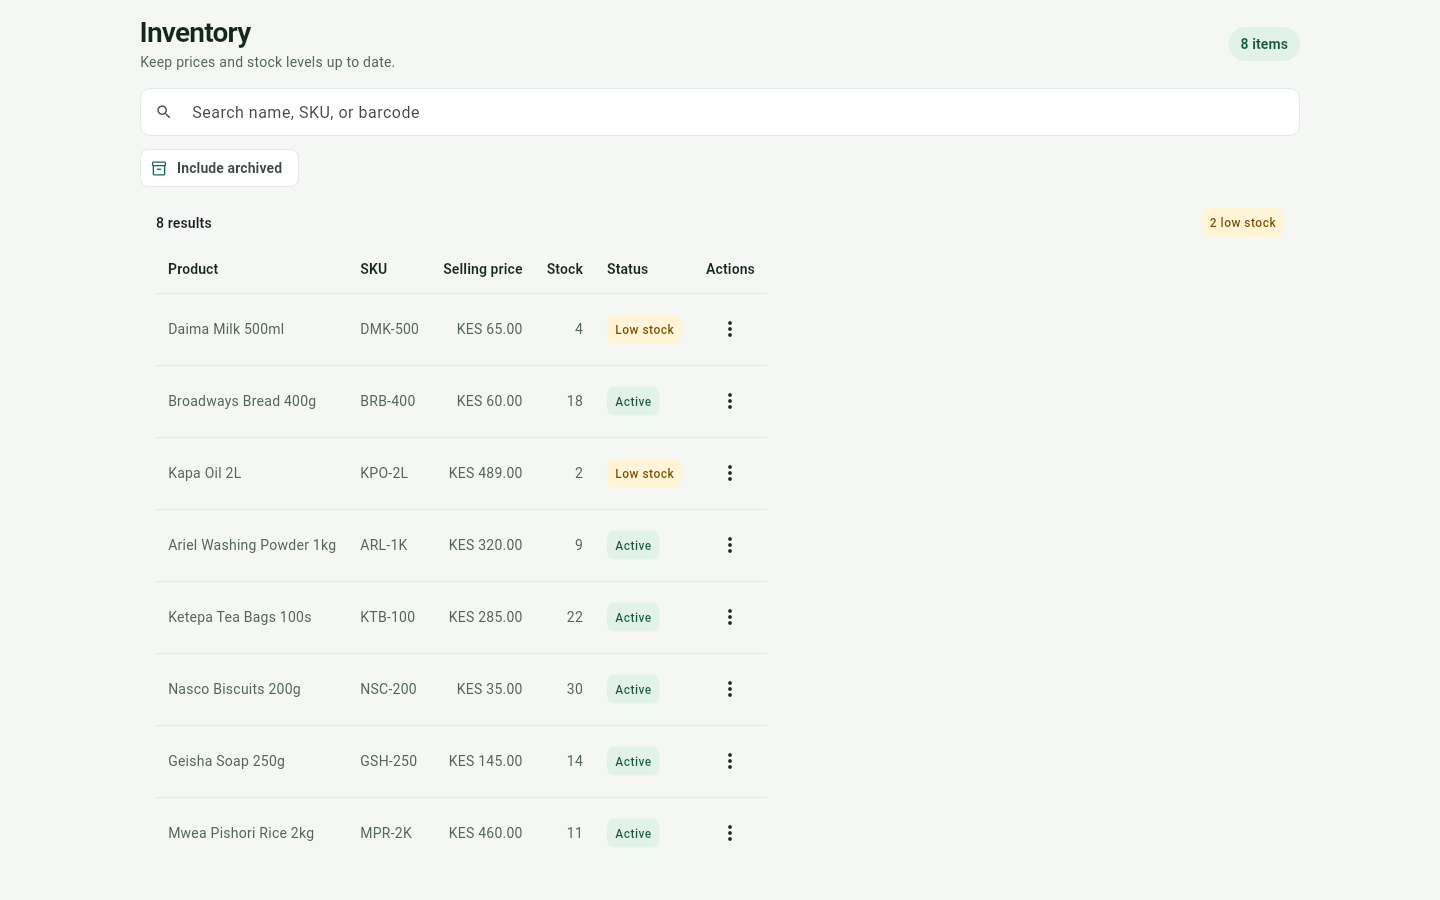The image size is (1440, 900).
Task: Open actions menu for Kapa Oil 2L
Action: click(x=730, y=473)
